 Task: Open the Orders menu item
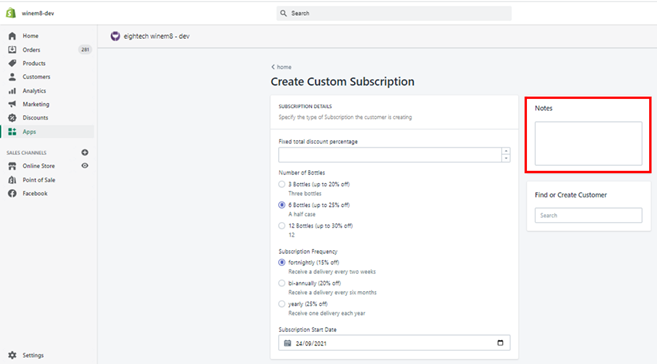pos(31,50)
